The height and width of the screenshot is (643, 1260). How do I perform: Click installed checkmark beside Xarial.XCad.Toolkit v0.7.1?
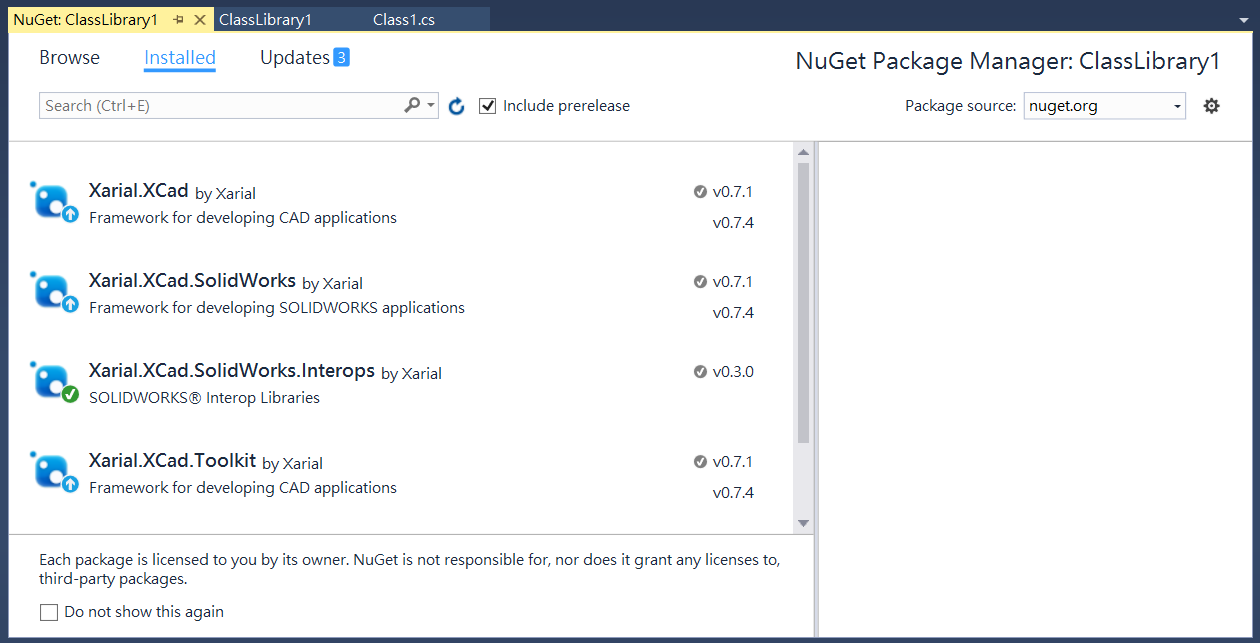[x=700, y=462]
